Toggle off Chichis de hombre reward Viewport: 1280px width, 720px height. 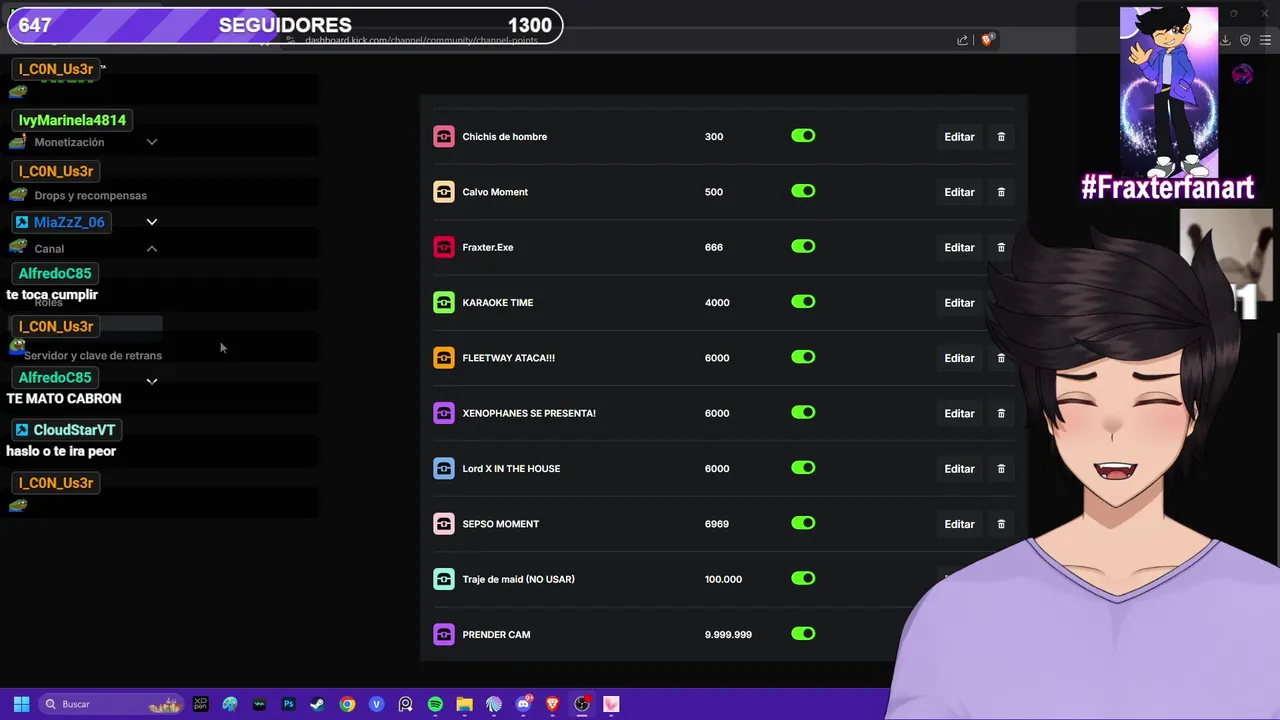[803, 136]
